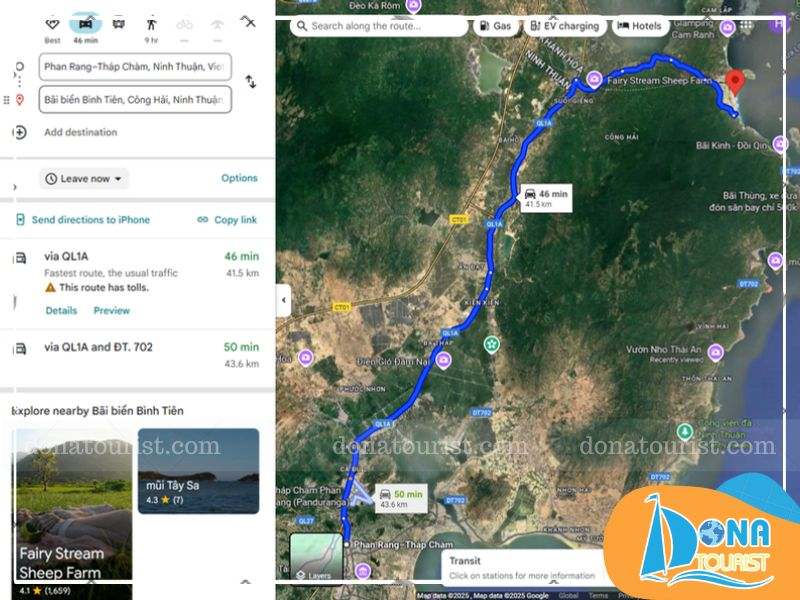Open the Layers map view switcher
Image resolution: width=800 pixels, height=600 pixels.
click(x=316, y=557)
